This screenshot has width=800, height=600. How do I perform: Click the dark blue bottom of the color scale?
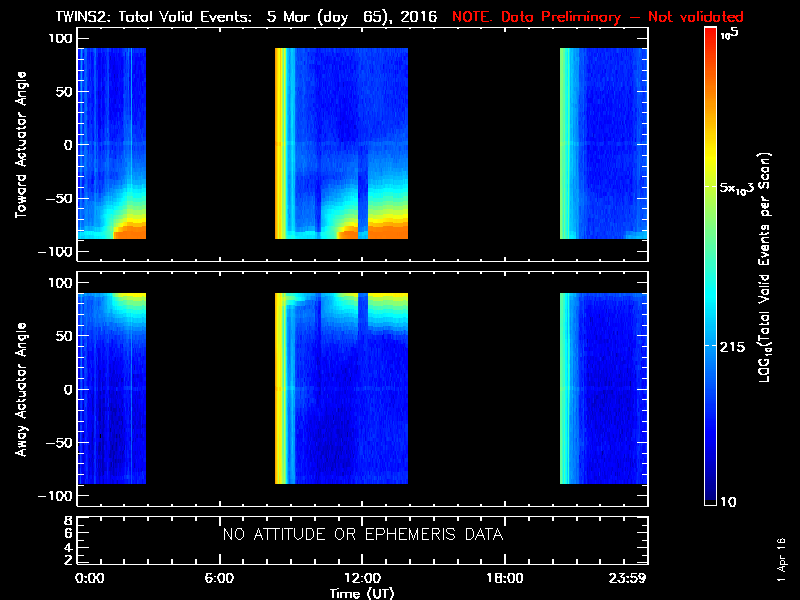point(710,485)
